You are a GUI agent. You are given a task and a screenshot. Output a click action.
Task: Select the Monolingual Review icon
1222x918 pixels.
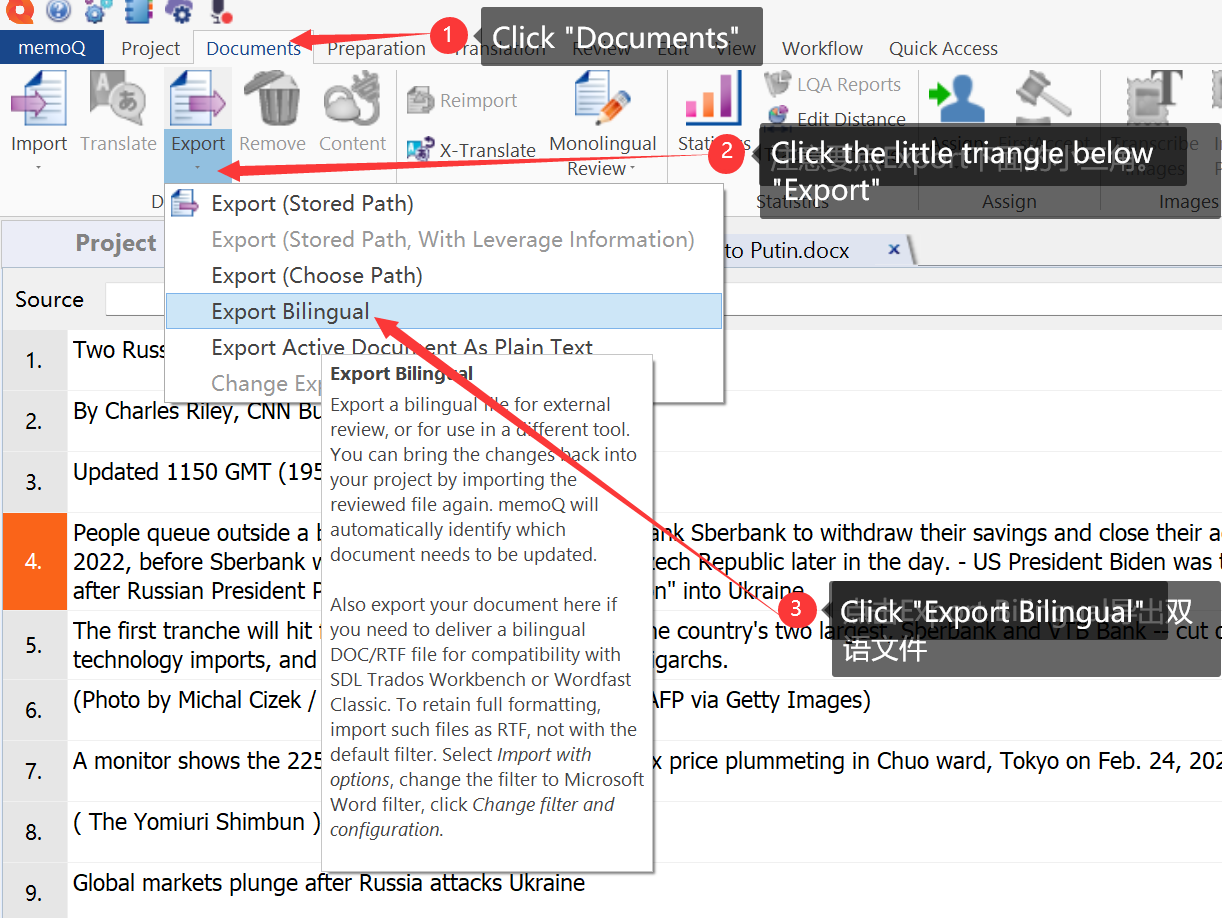point(601,97)
